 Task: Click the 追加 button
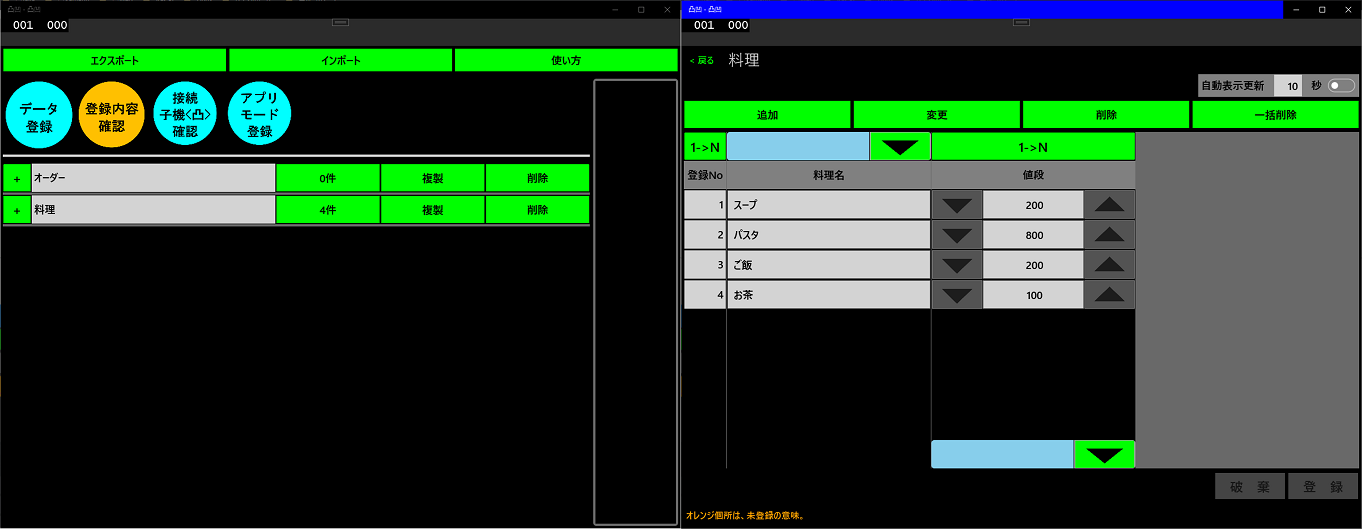767,115
